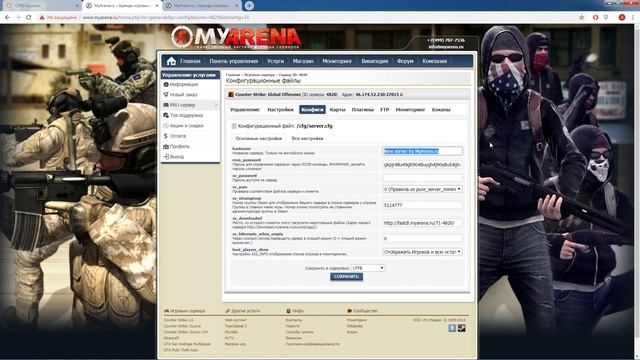Expand the PRO сервер submenu arrow
640x360 pixels.
click(216, 105)
